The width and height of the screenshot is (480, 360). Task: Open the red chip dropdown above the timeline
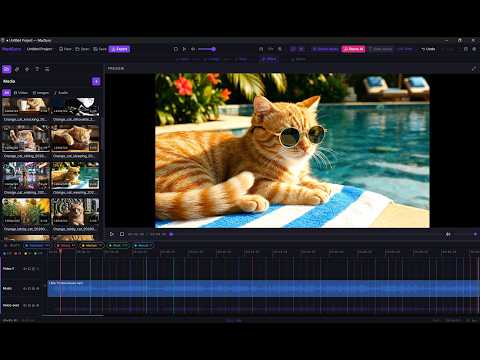[x=66, y=245]
